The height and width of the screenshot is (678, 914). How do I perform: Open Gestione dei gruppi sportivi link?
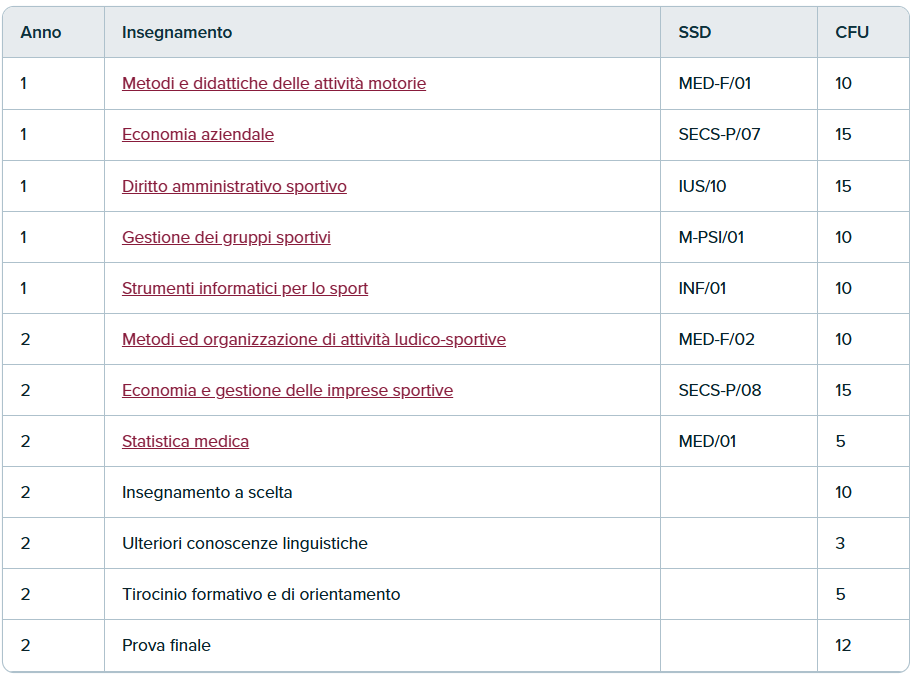(x=226, y=237)
